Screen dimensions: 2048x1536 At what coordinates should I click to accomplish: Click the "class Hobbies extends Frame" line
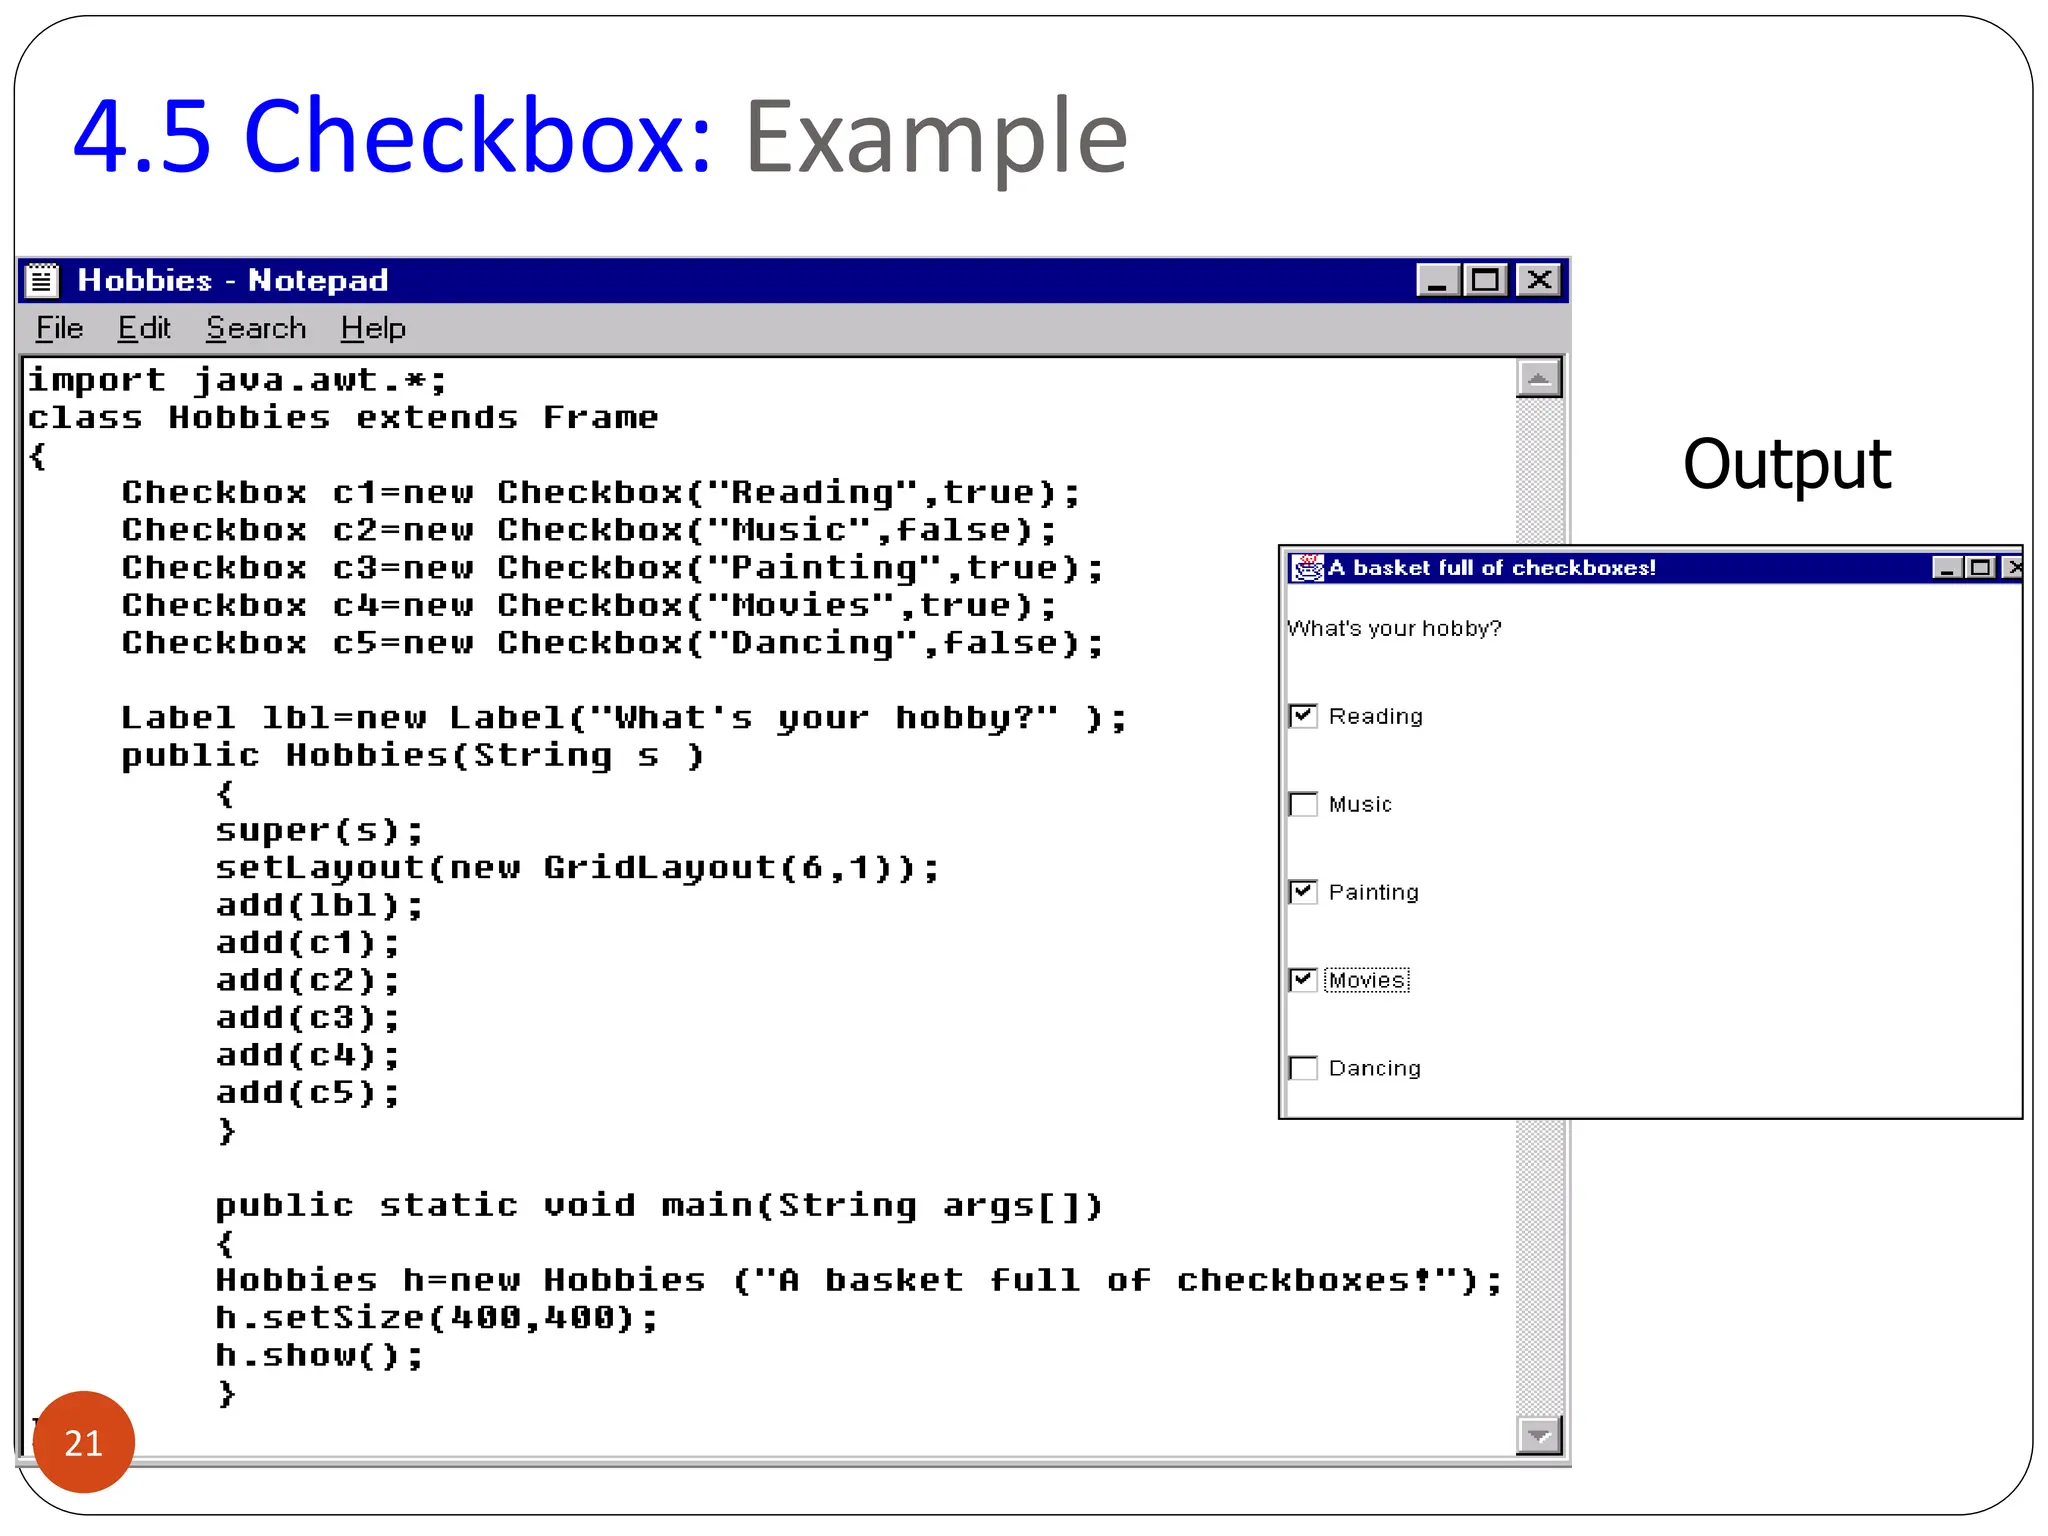(343, 417)
